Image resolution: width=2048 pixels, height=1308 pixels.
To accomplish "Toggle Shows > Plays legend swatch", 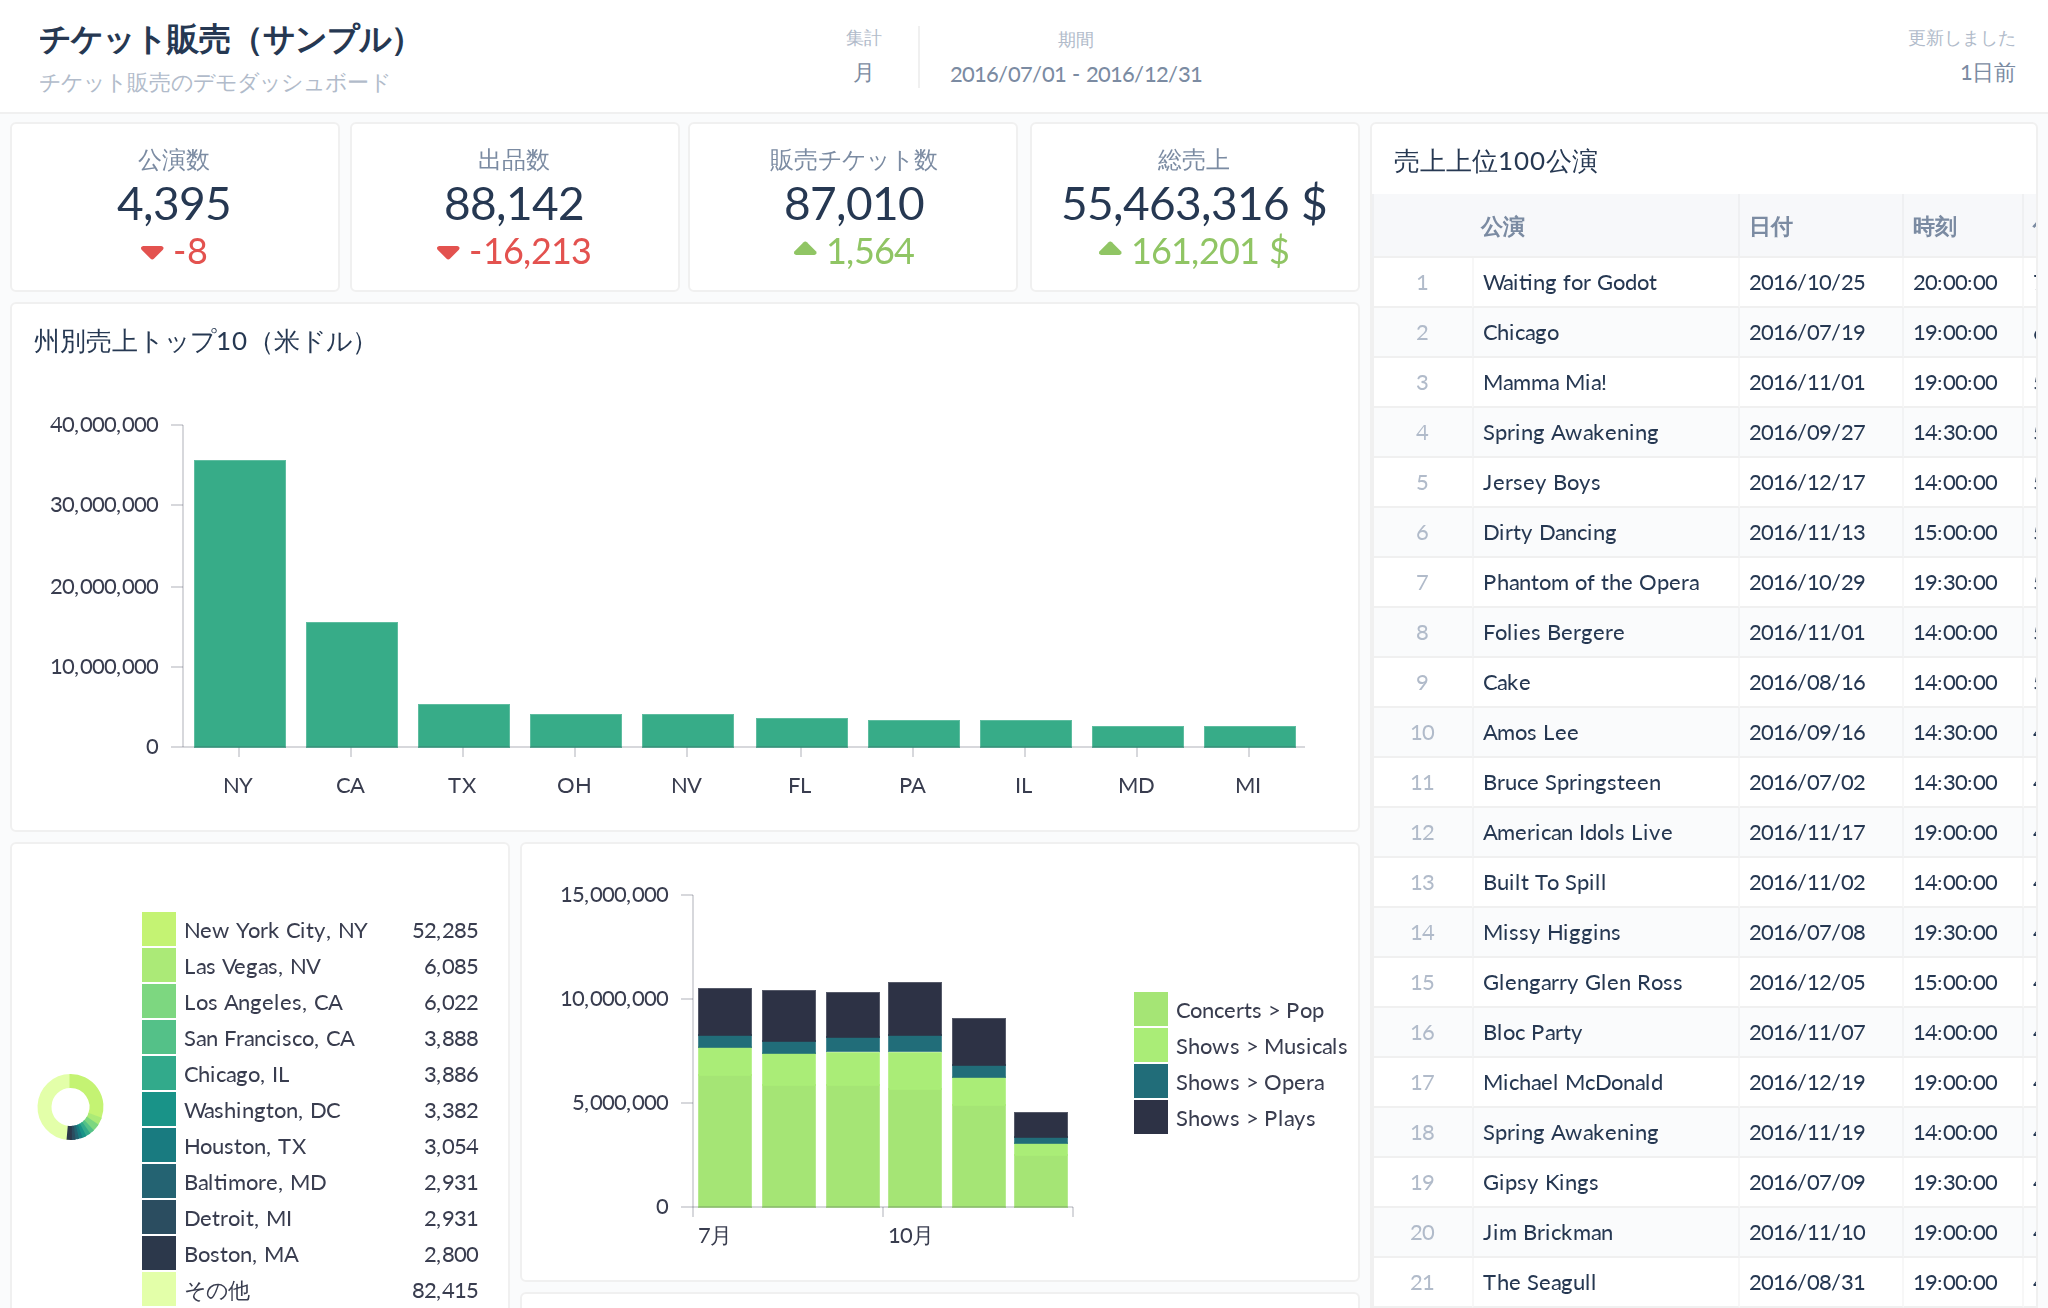I will 1151,1117.
